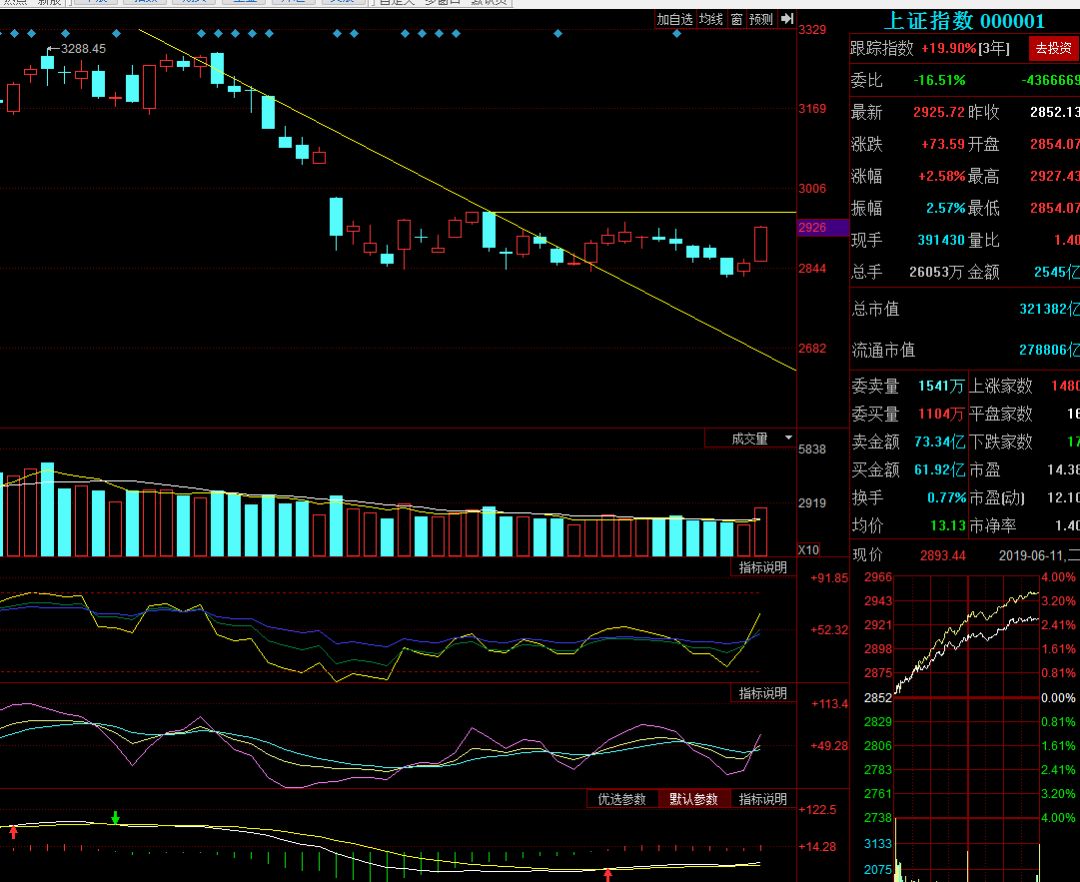Viewport: 1080px width, 882px height.
Task: Add the index via 加自选
Action: point(674,19)
